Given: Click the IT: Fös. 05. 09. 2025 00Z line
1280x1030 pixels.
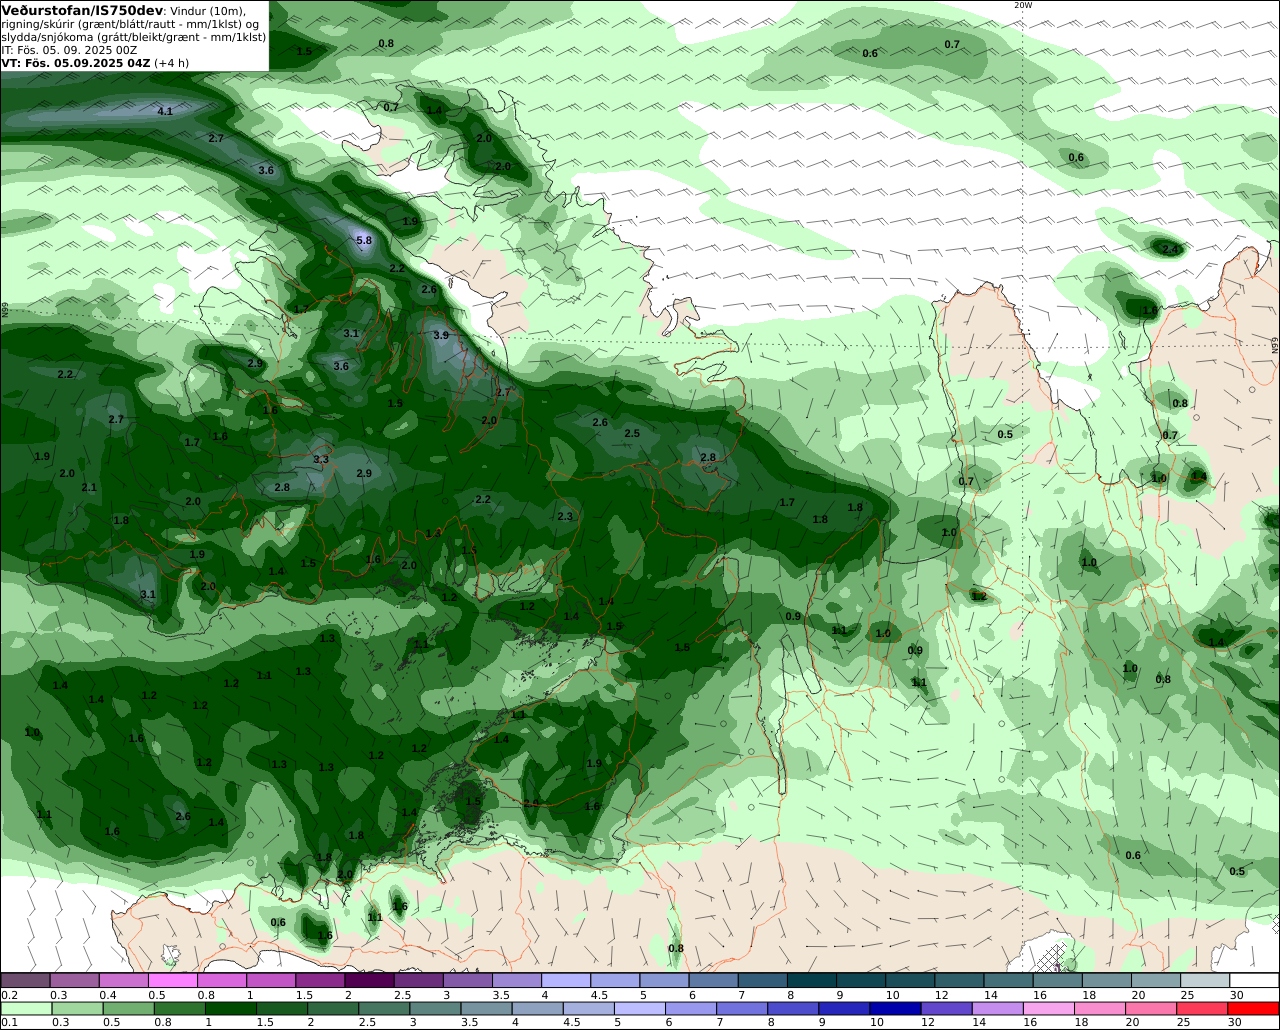Looking at the screenshot, I should (69, 49).
